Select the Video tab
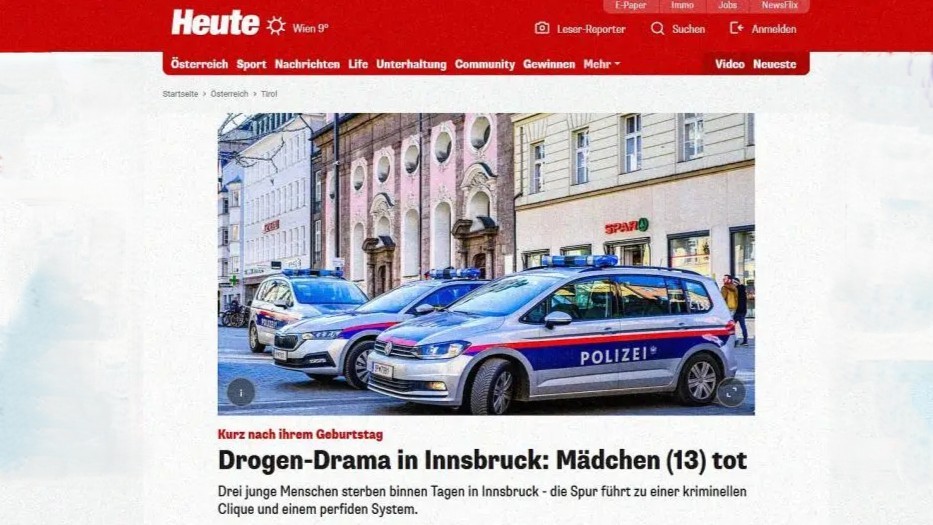This screenshot has height=525, width=933. click(x=730, y=64)
